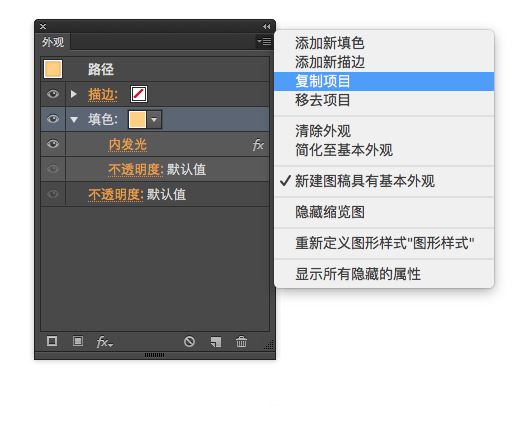Expand the 描边 disclosure triangle
Screen dimensions: 528x423
[x=73, y=94]
